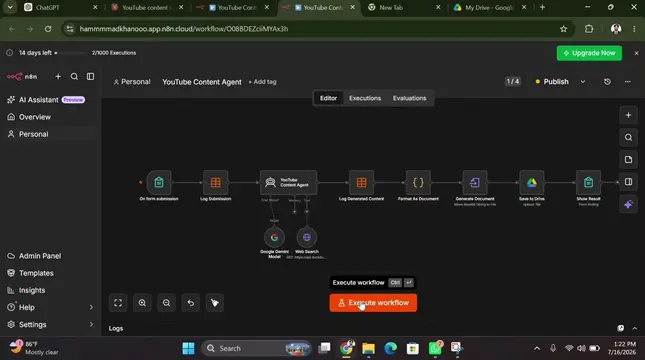Open the sidebar search icon
This screenshot has height=360, width=645.
[x=74, y=77]
